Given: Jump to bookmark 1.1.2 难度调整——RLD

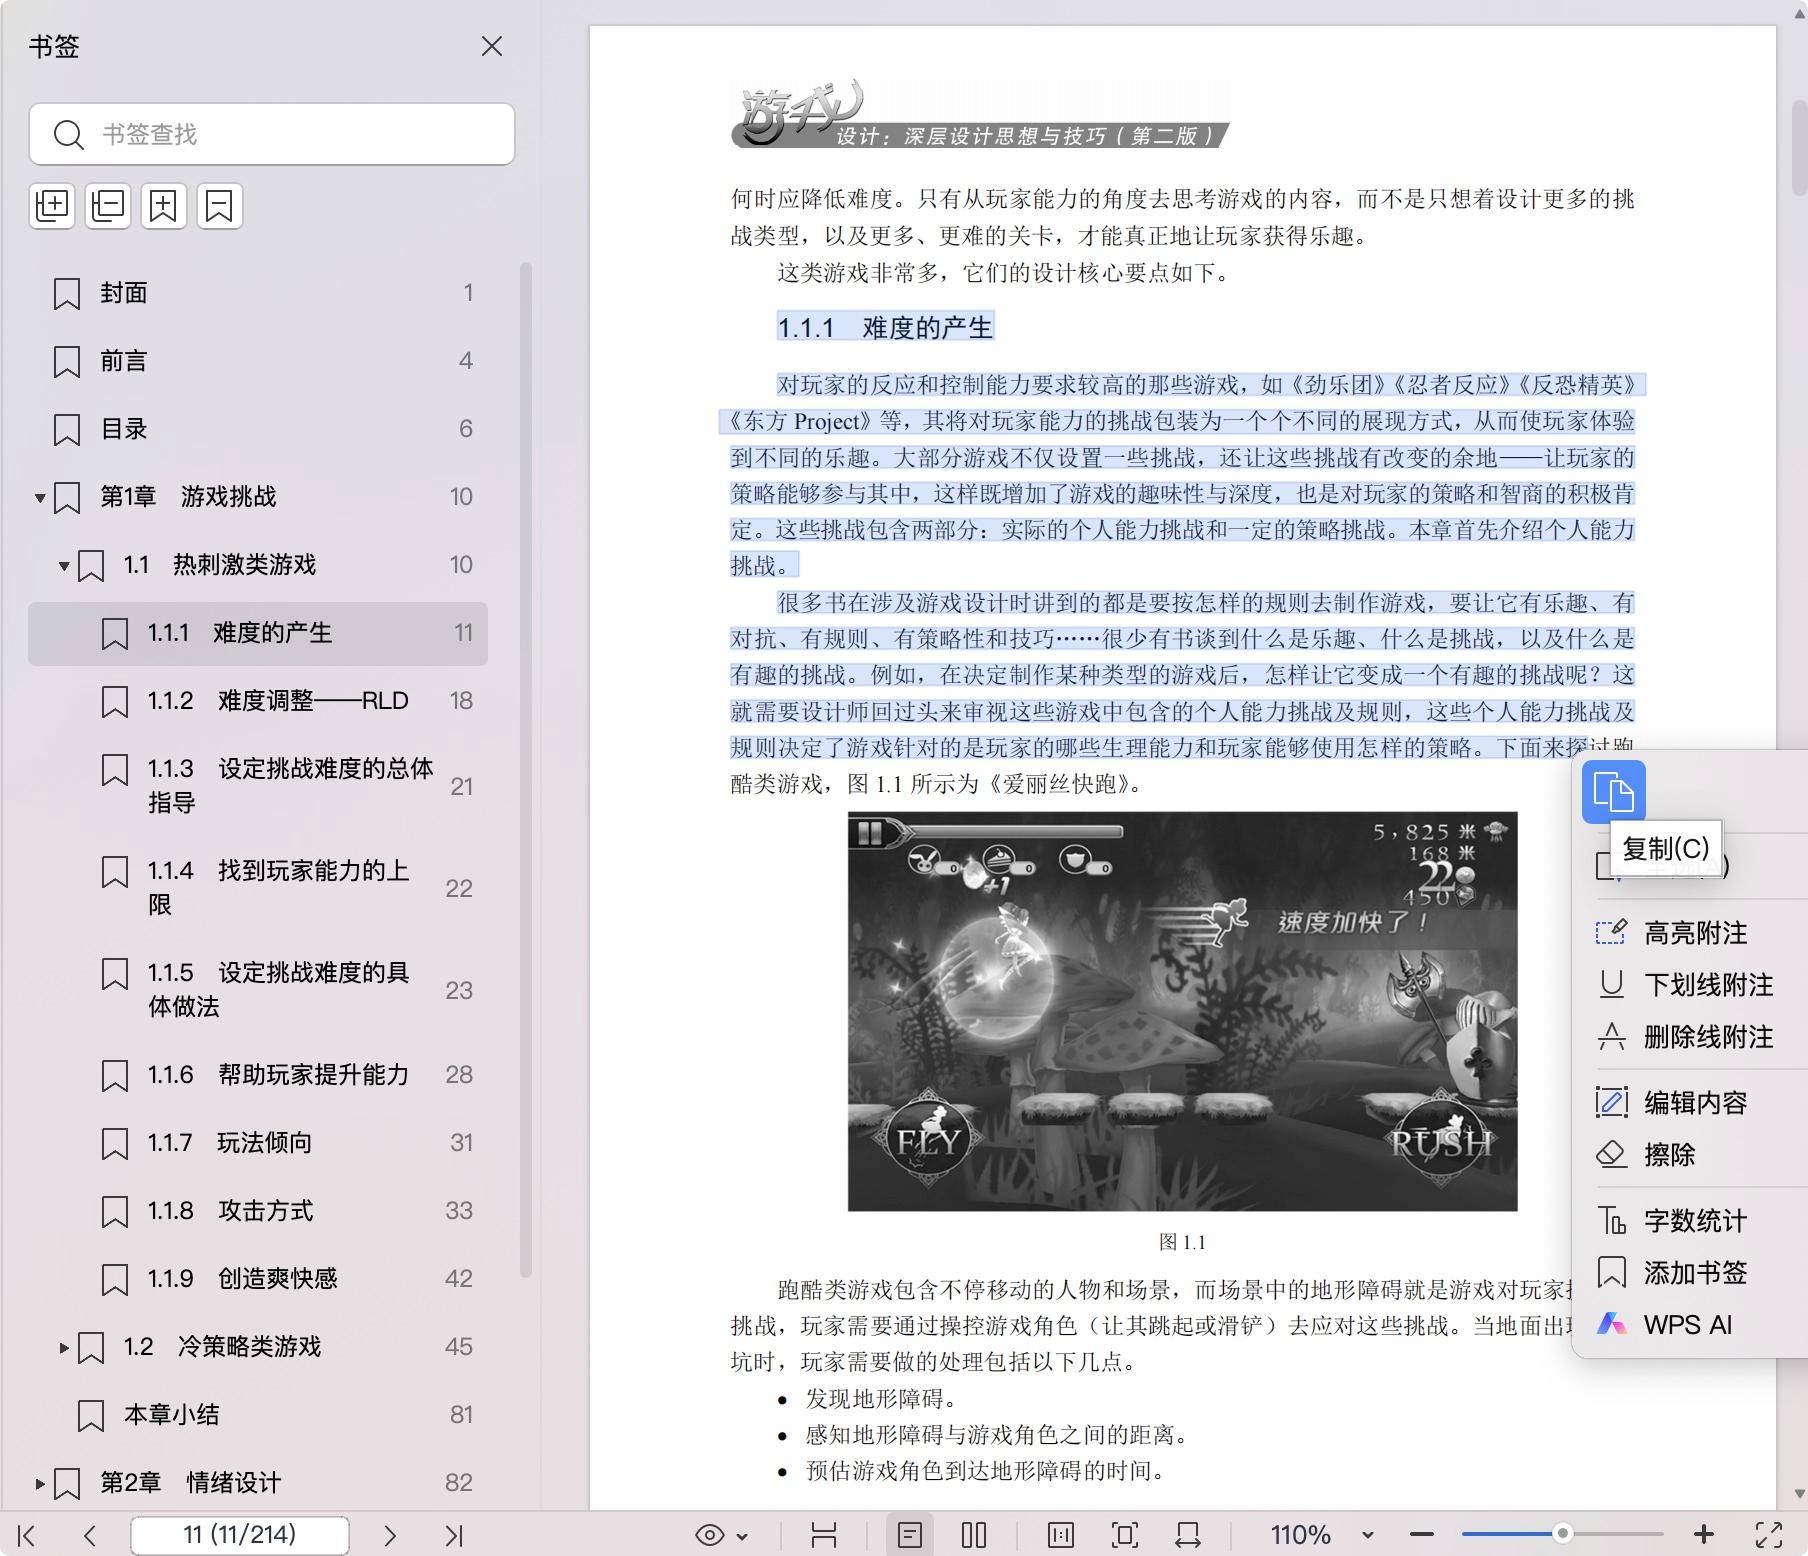Looking at the screenshot, I should (258, 701).
